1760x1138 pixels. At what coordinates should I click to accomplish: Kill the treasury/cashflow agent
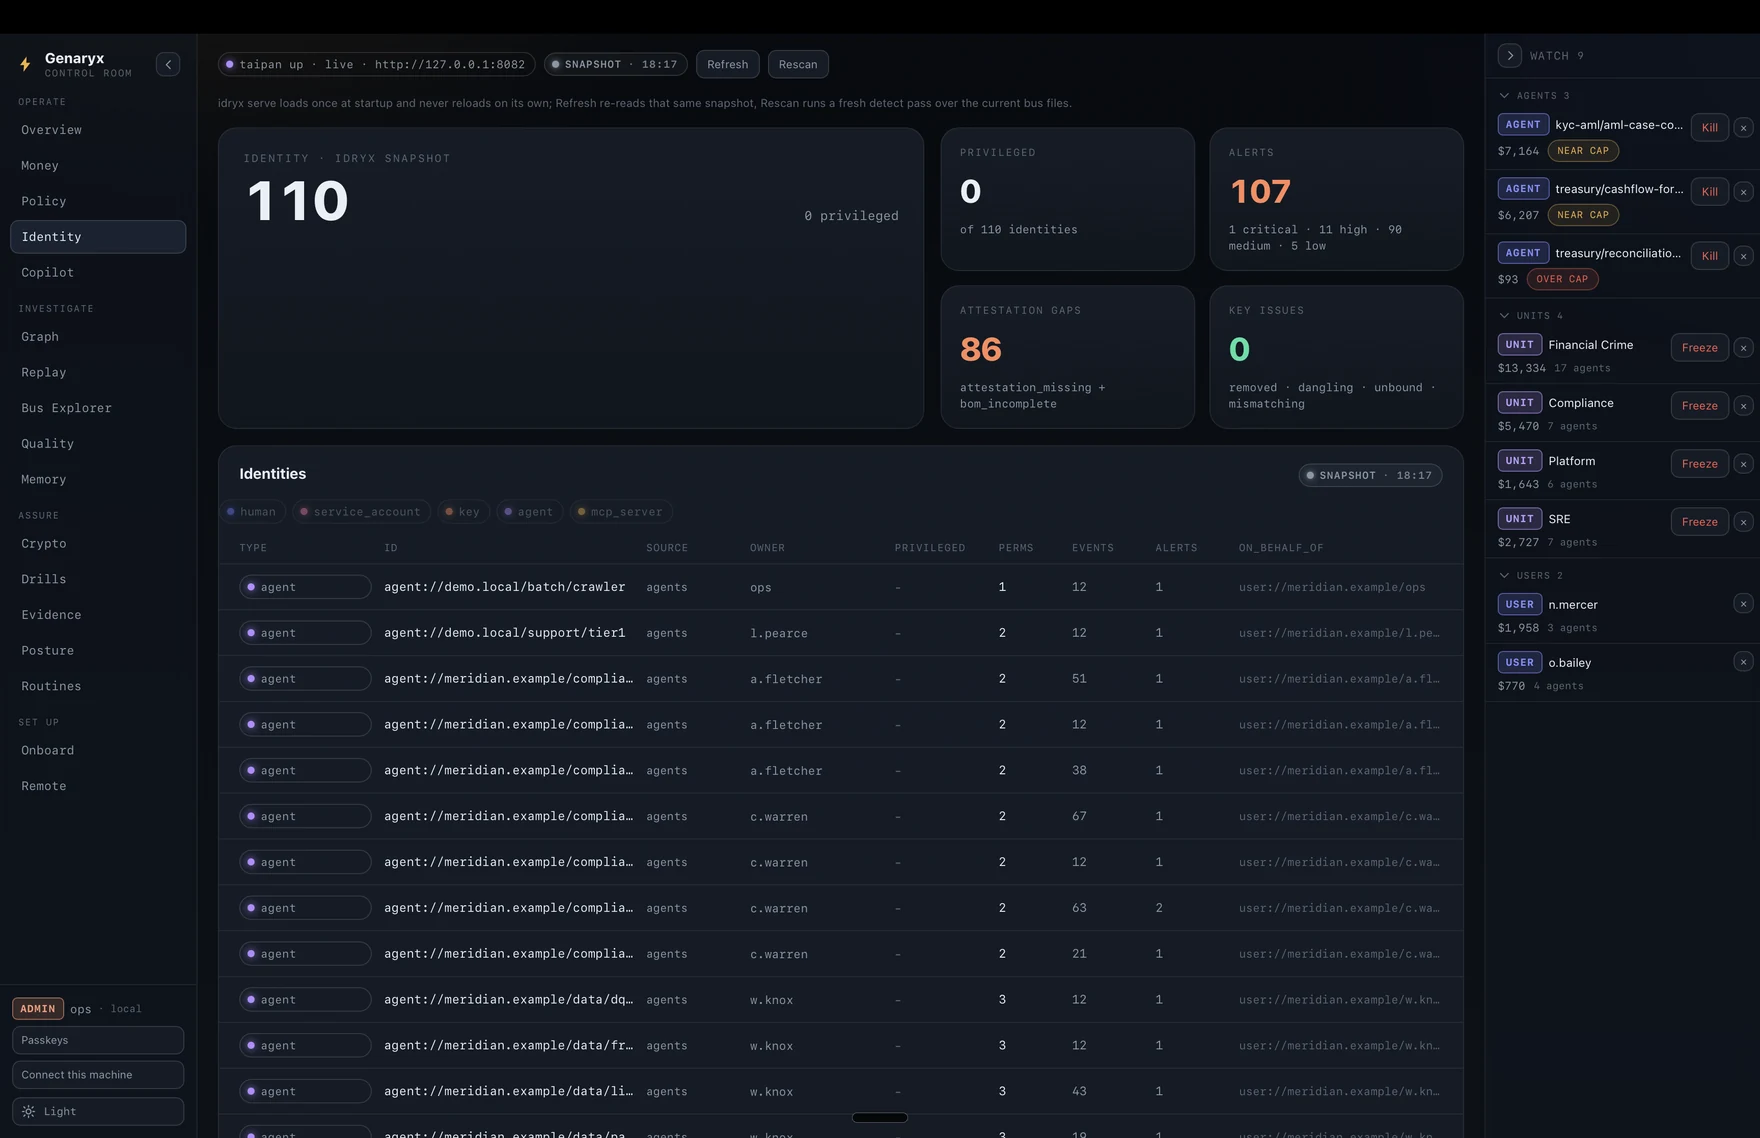pos(1710,192)
